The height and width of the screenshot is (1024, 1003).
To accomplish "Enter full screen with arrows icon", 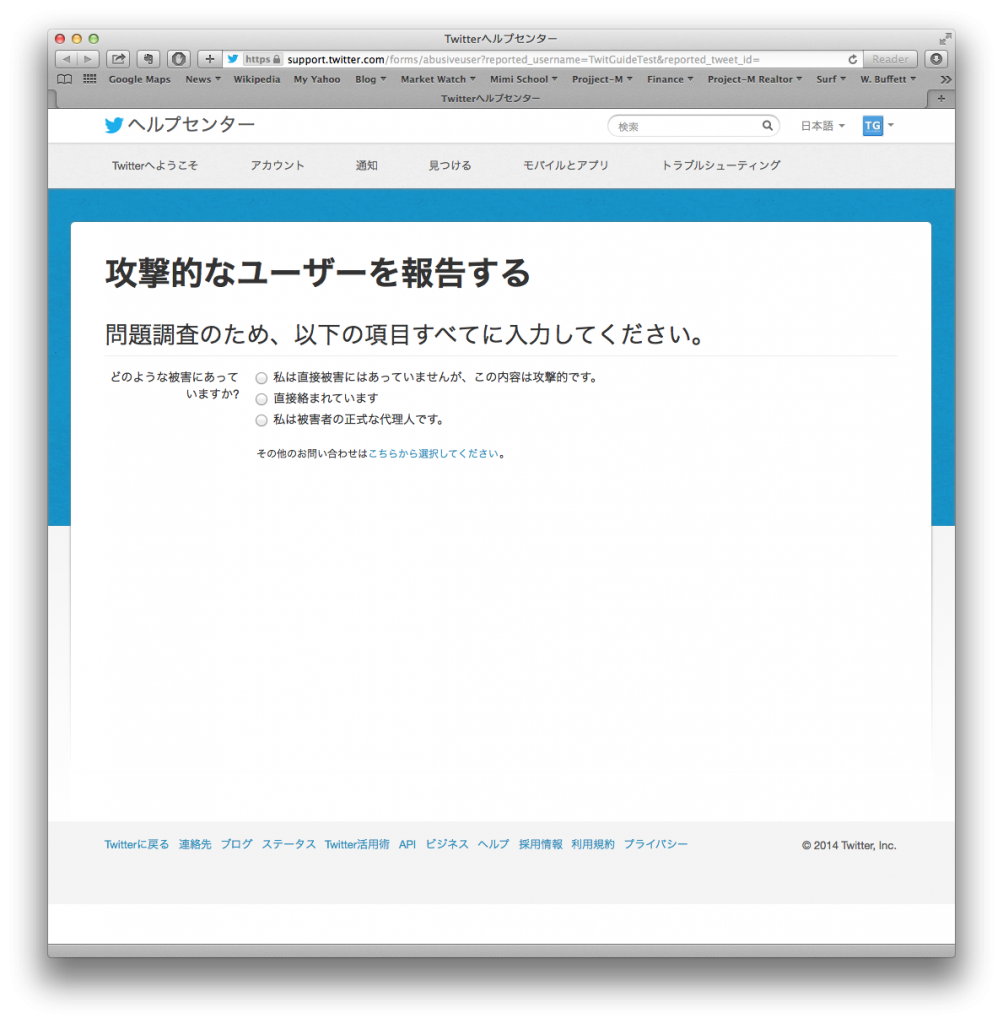I will point(945,39).
